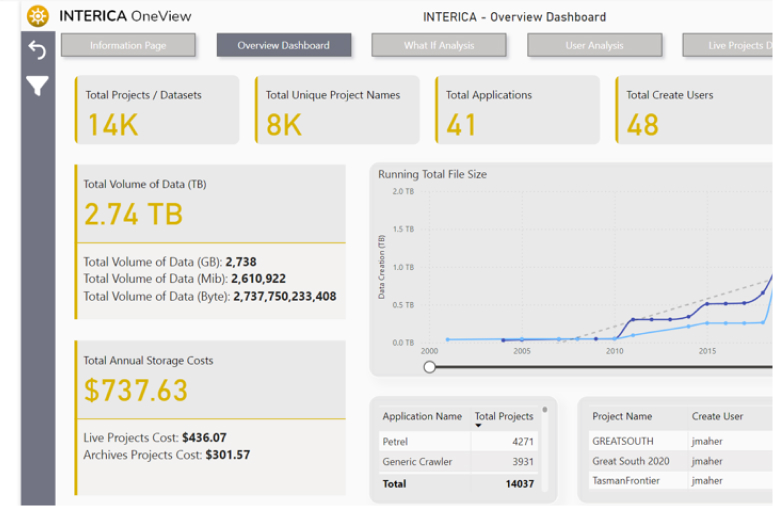Go to the User Analysis tab
773x506 pixels.
[x=594, y=45]
